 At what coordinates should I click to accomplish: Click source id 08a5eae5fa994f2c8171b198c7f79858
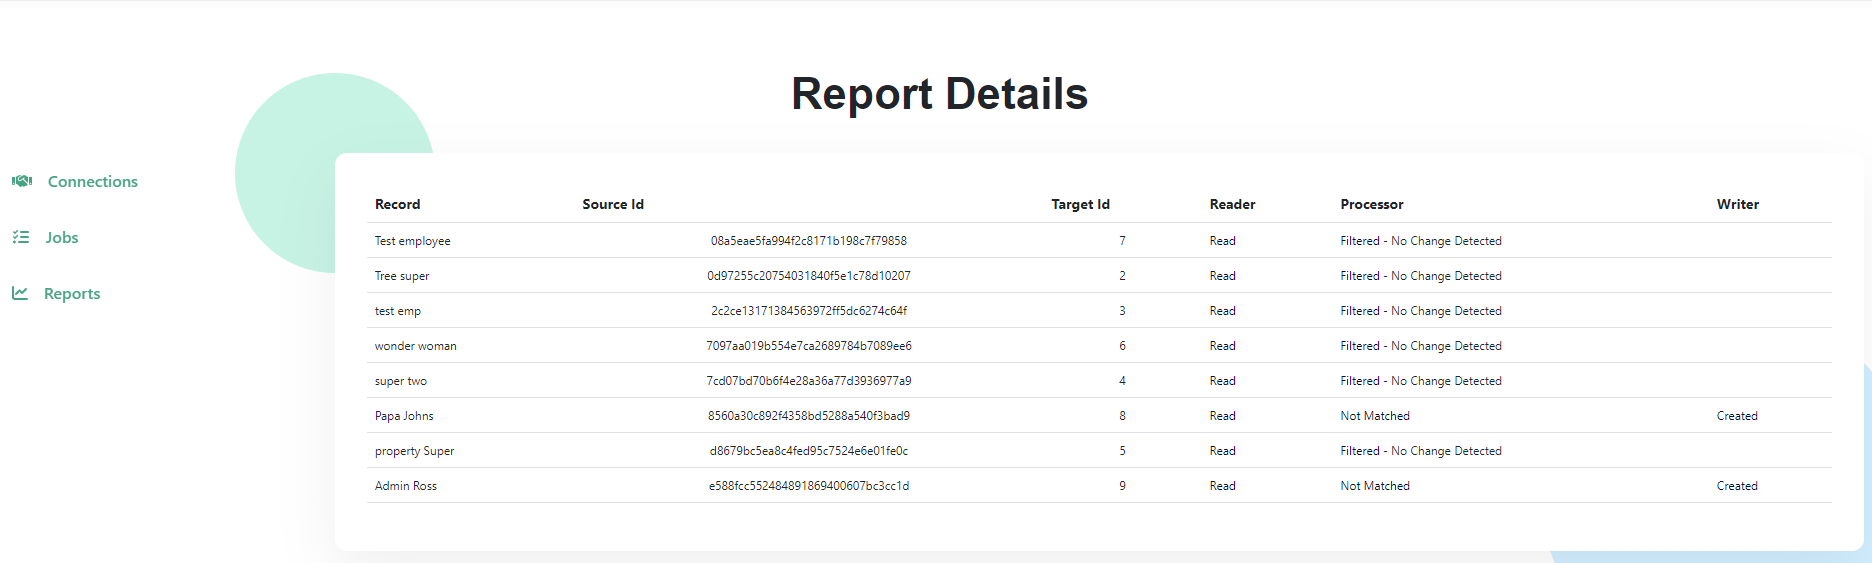click(x=809, y=241)
